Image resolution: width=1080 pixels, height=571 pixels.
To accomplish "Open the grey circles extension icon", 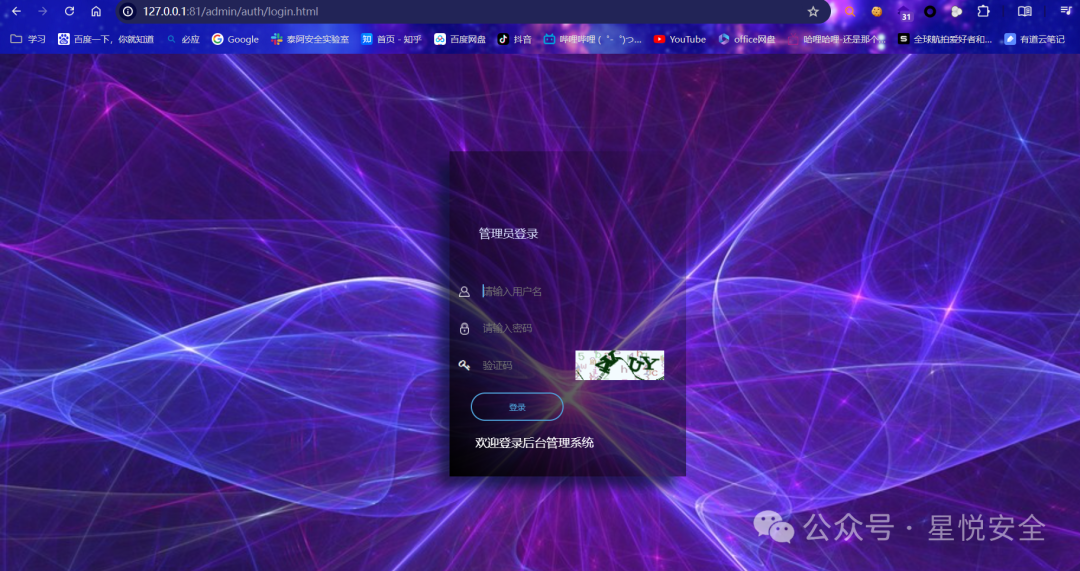I will coord(957,11).
